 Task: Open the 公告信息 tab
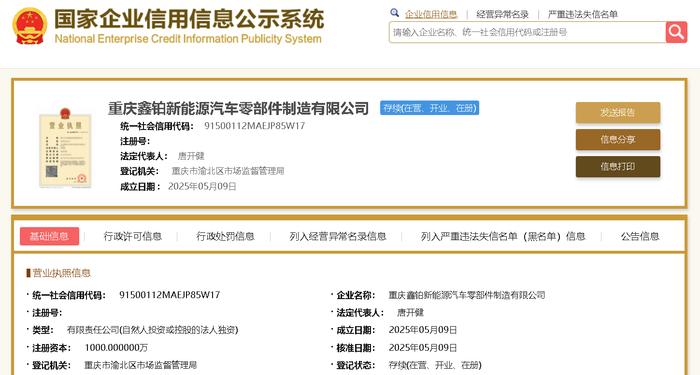(x=640, y=236)
